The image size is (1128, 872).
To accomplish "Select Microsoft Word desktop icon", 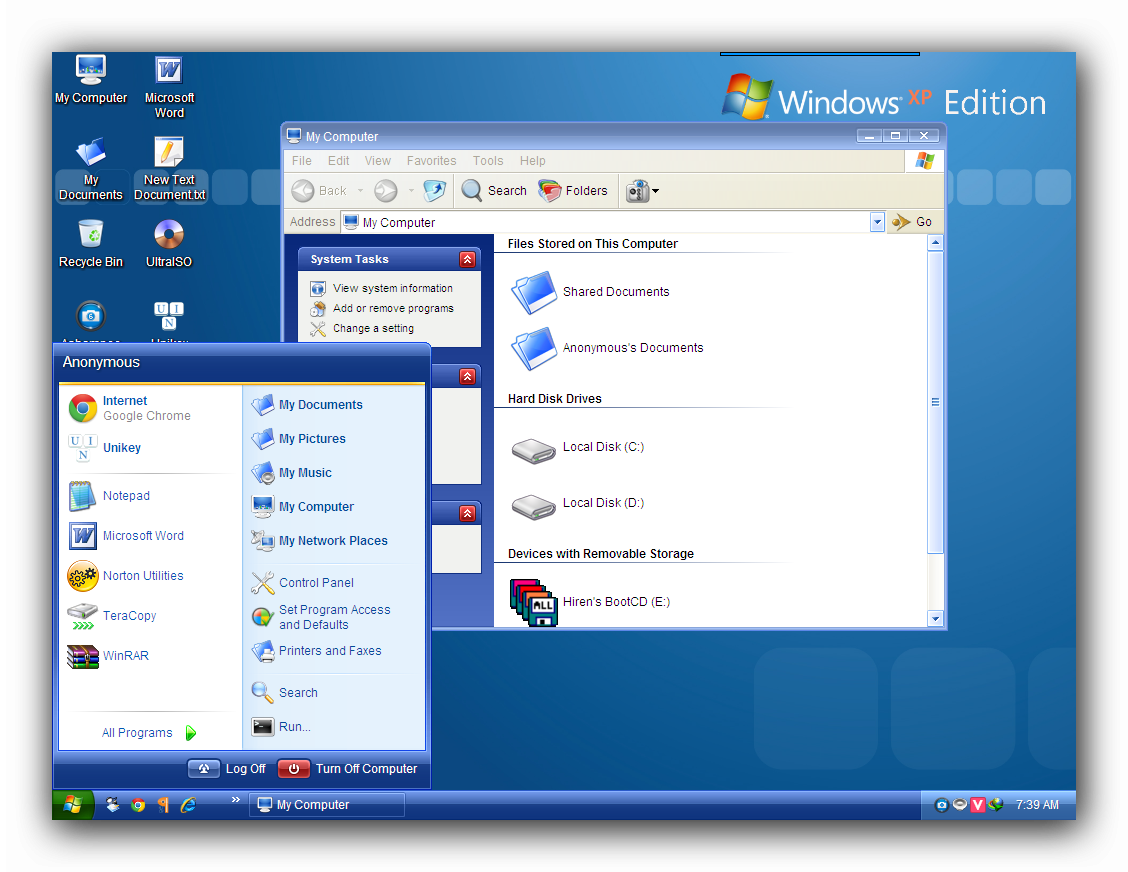I will tap(169, 86).
